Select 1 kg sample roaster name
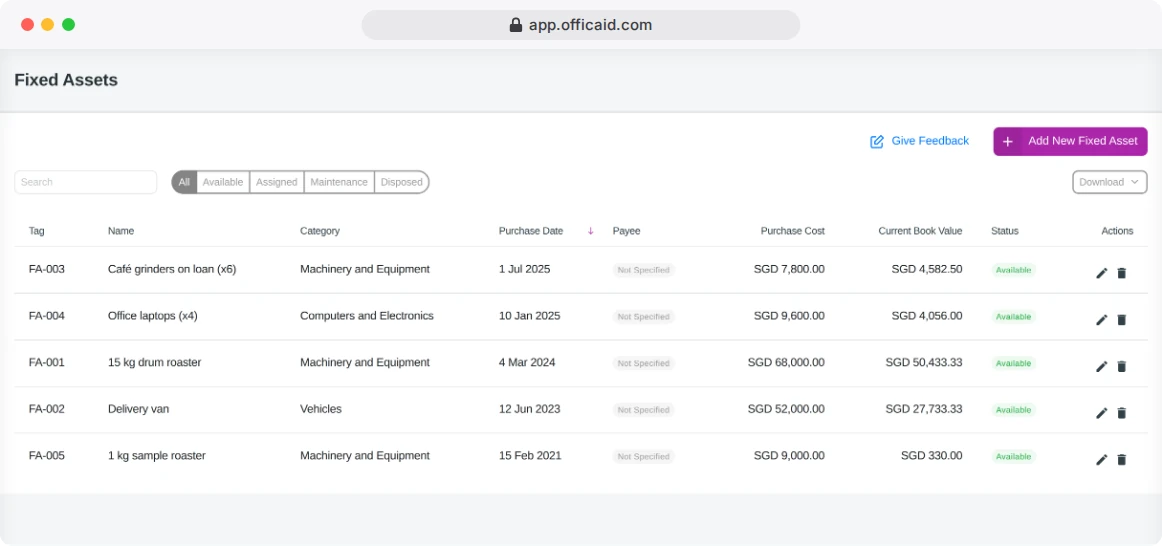Screen dimensions: 1162x546 click(156, 456)
